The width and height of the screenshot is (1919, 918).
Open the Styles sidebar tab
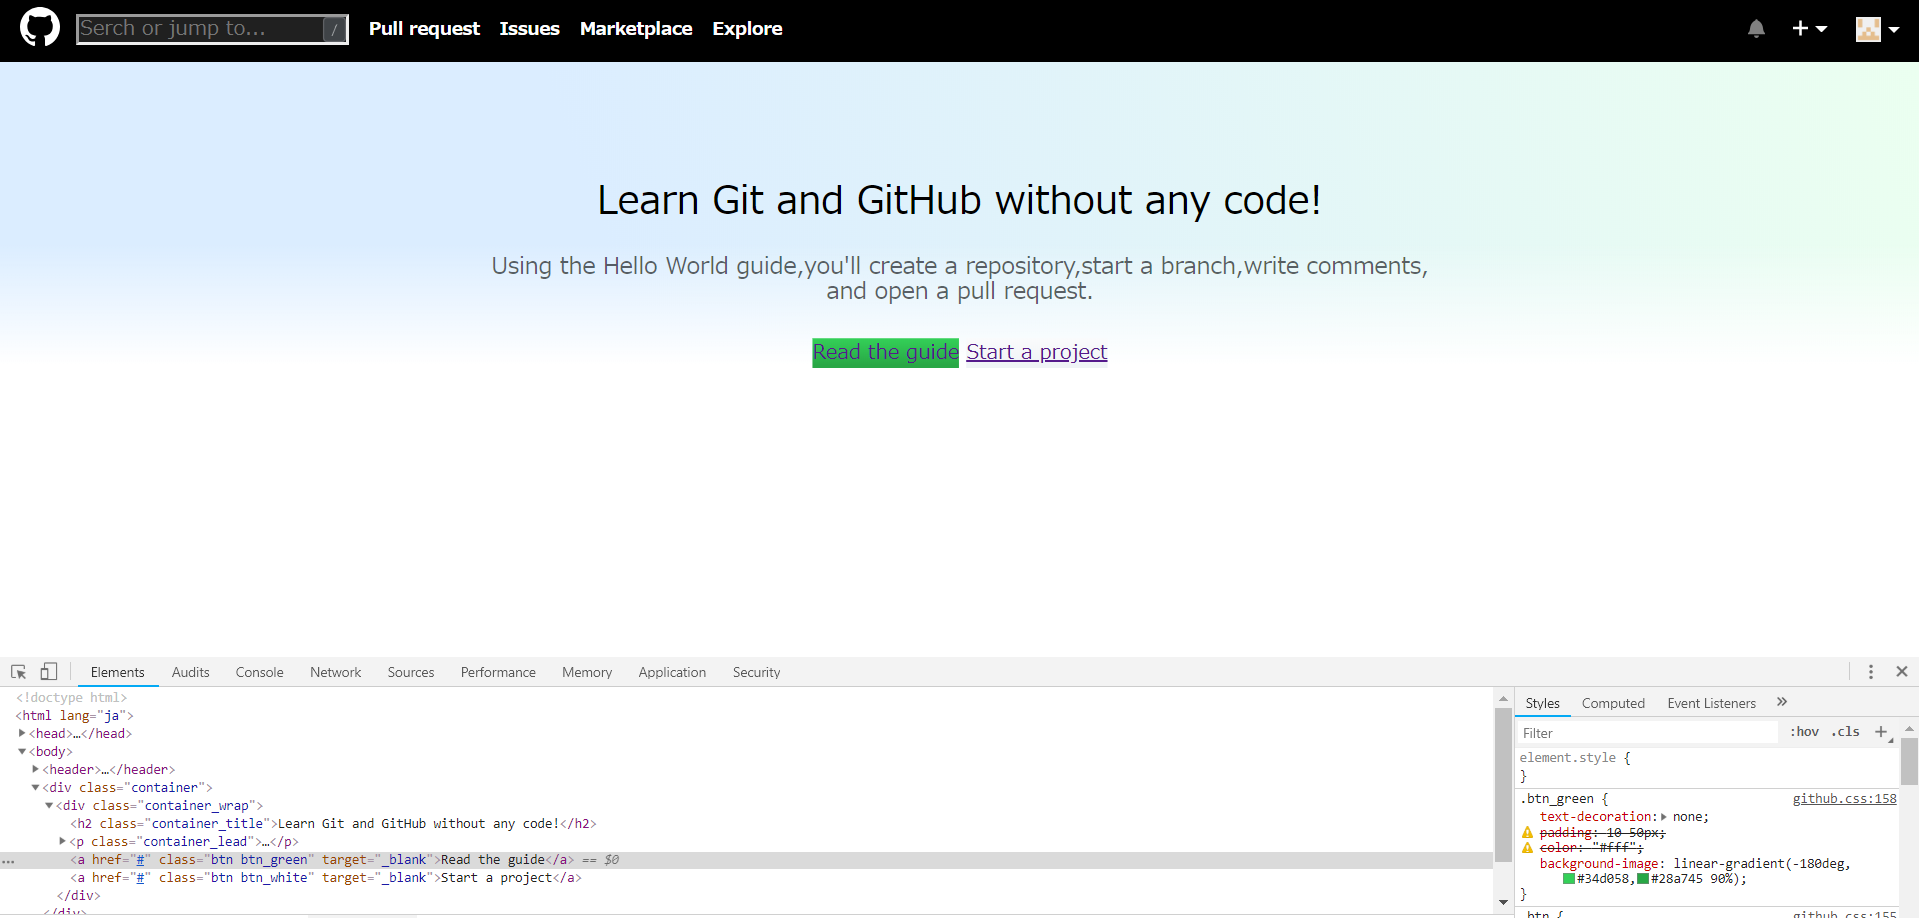pyautogui.click(x=1542, y=703)
